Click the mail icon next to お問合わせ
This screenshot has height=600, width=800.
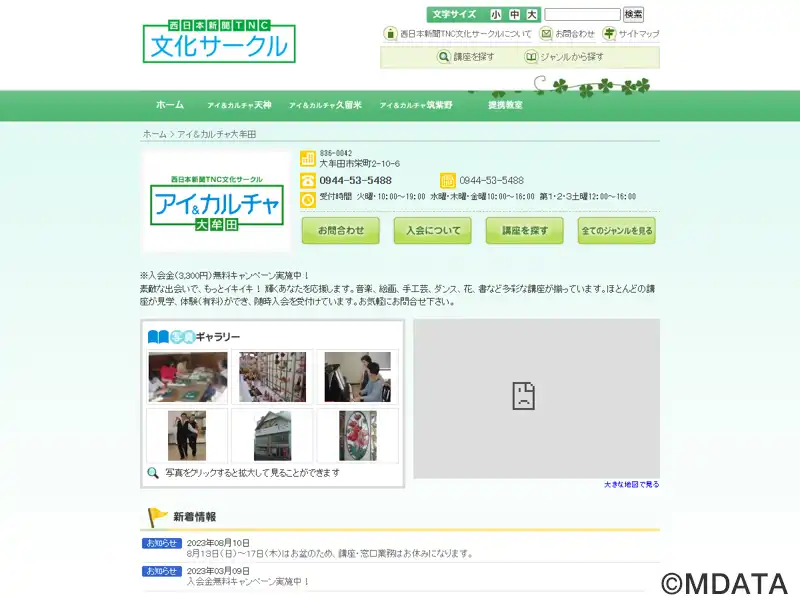pos(546,34)
